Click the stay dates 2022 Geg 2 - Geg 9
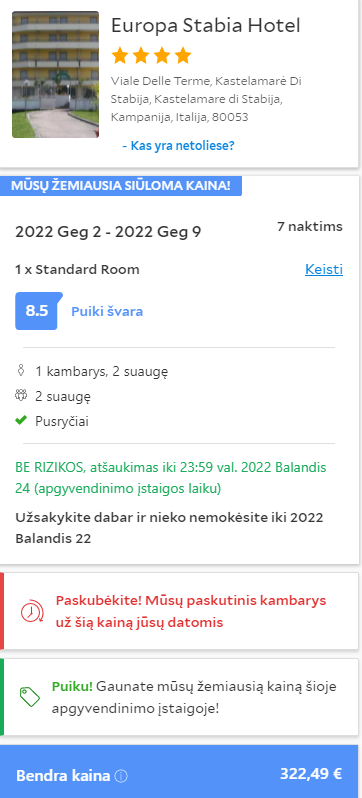Viewport: 362px width, 798px height. coord(108,232)
